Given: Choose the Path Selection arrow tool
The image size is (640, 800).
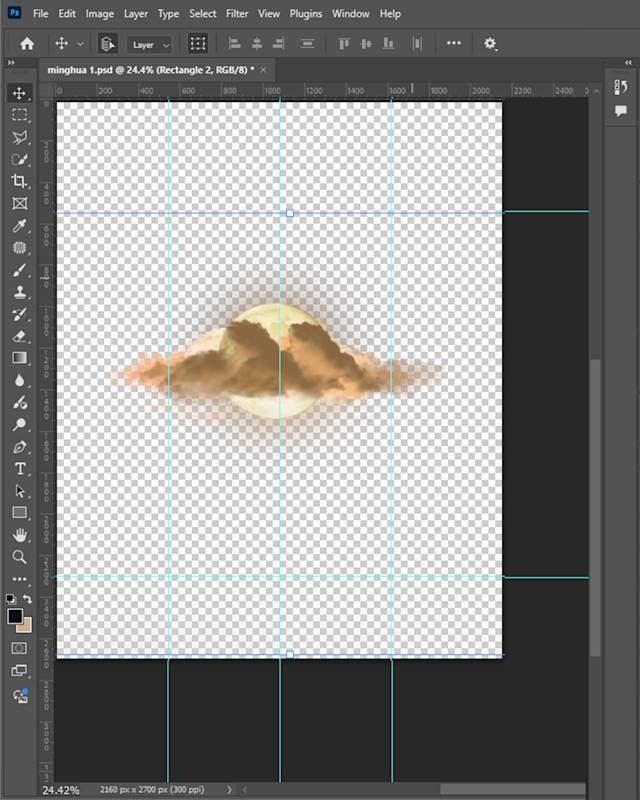Looking at the screenshot, I should [19, 491].
